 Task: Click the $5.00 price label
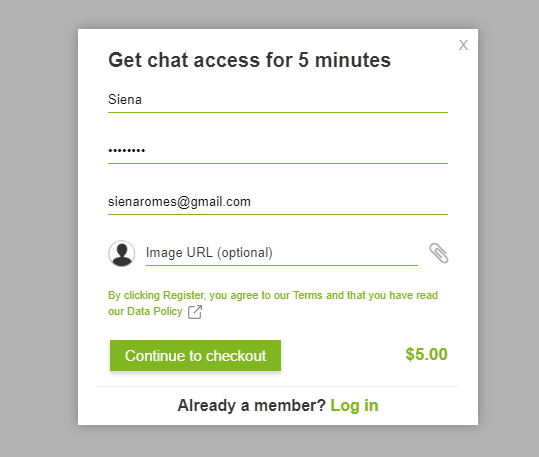point(426,354)
